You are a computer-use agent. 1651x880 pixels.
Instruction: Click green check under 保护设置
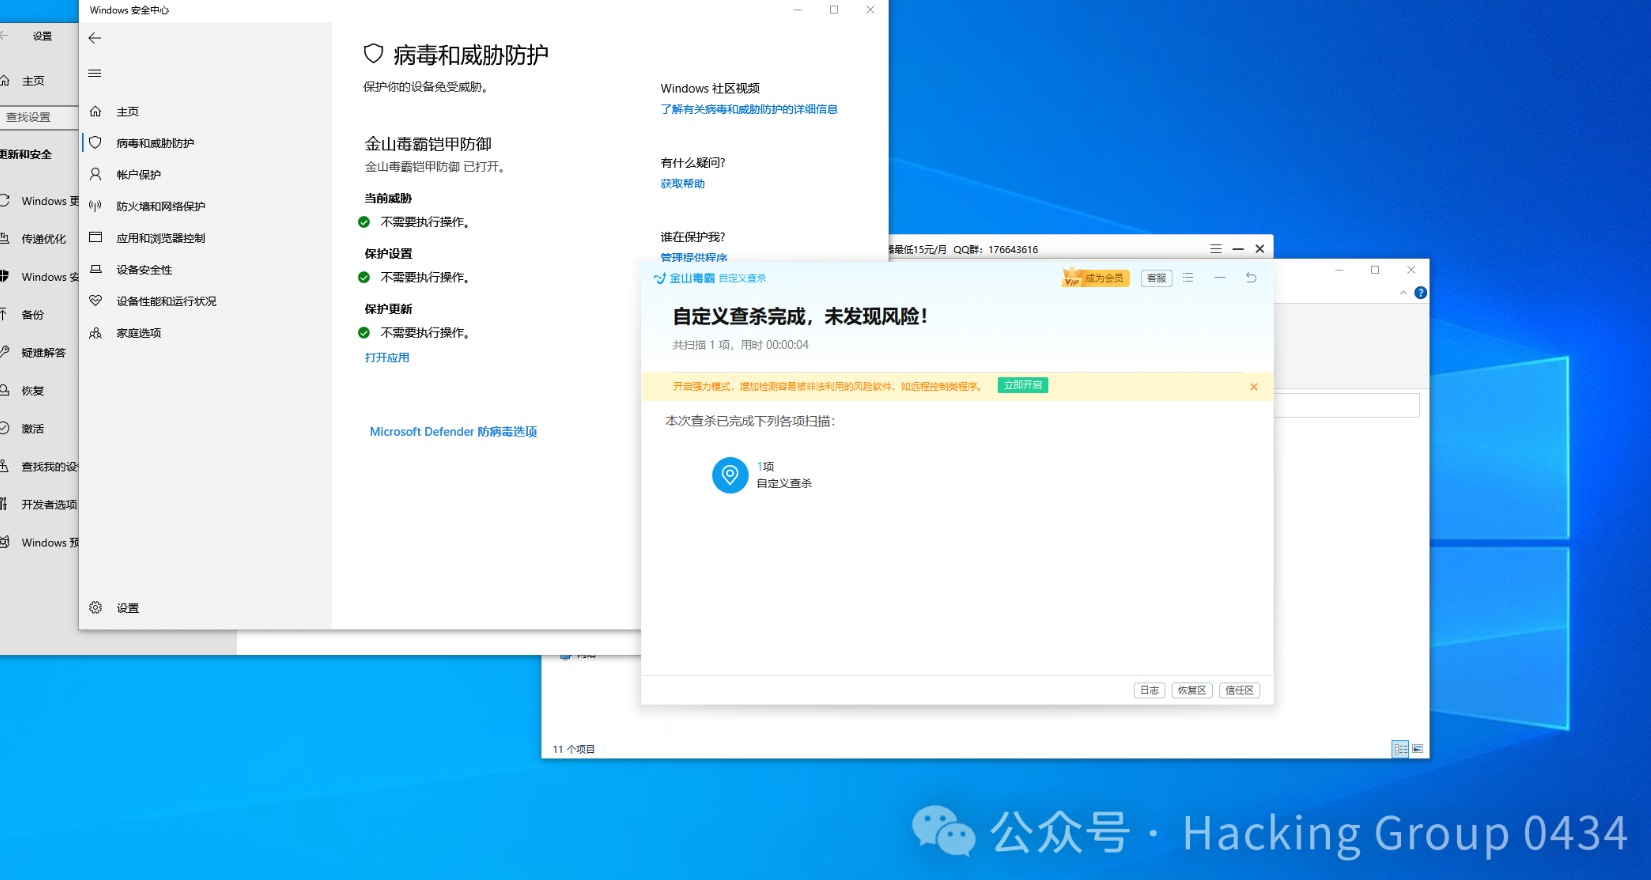[x=364, y=277]
